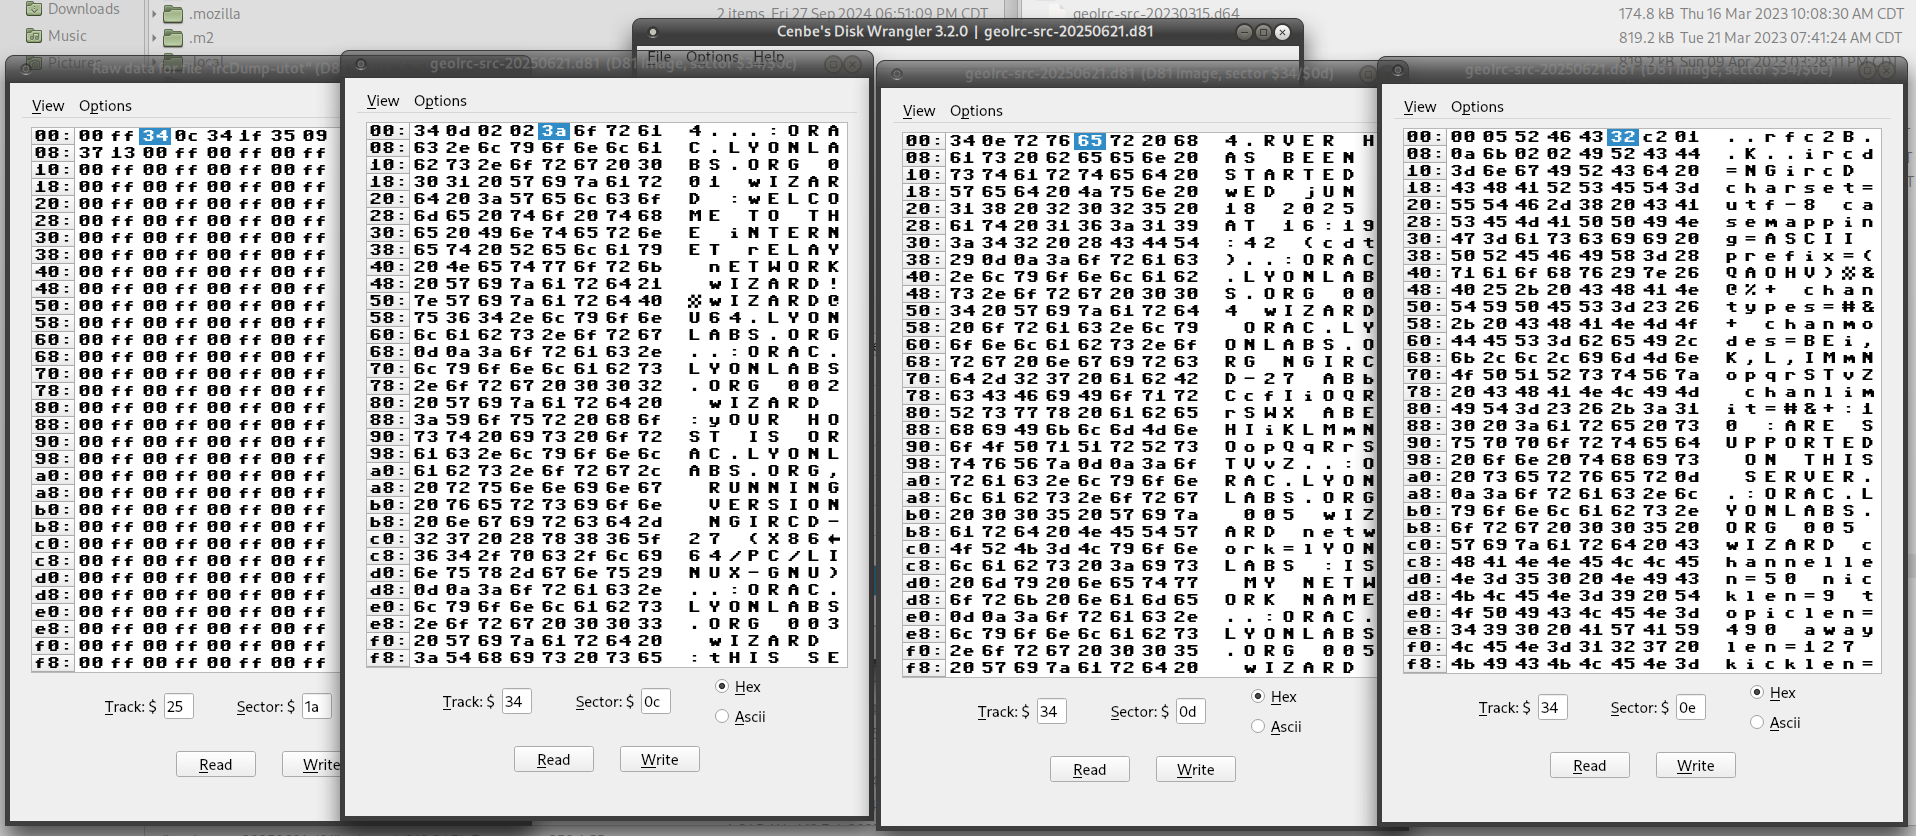Screen dimensions: 1916x836
Task: Click Music label in file manager sidebar
Action: pyautogui.click(x=68, y=36)
